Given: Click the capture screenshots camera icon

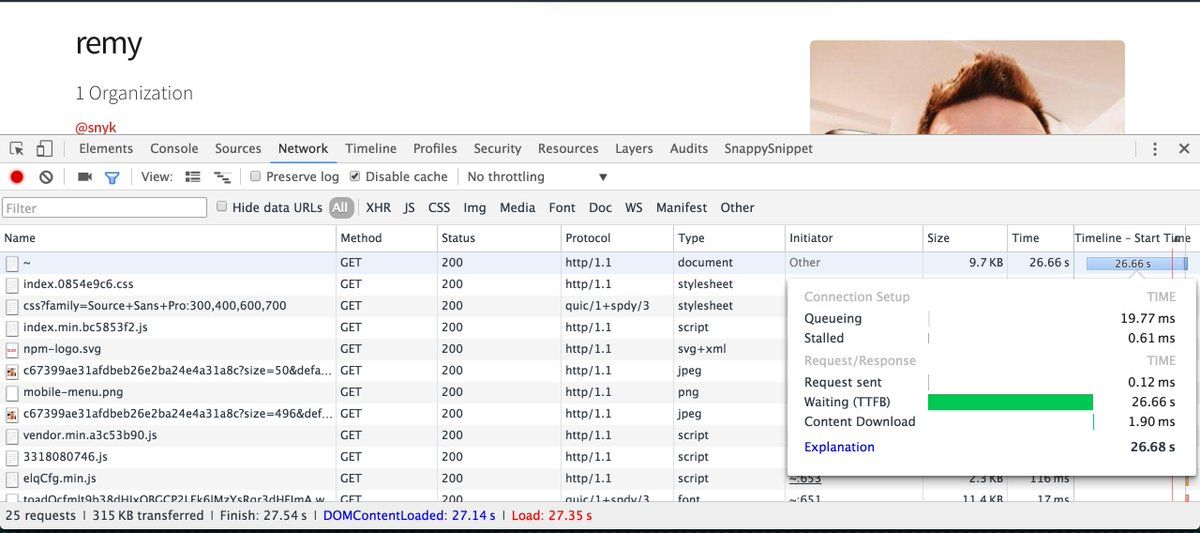Looking at the screenshot, I should click(x=85, y=177).
